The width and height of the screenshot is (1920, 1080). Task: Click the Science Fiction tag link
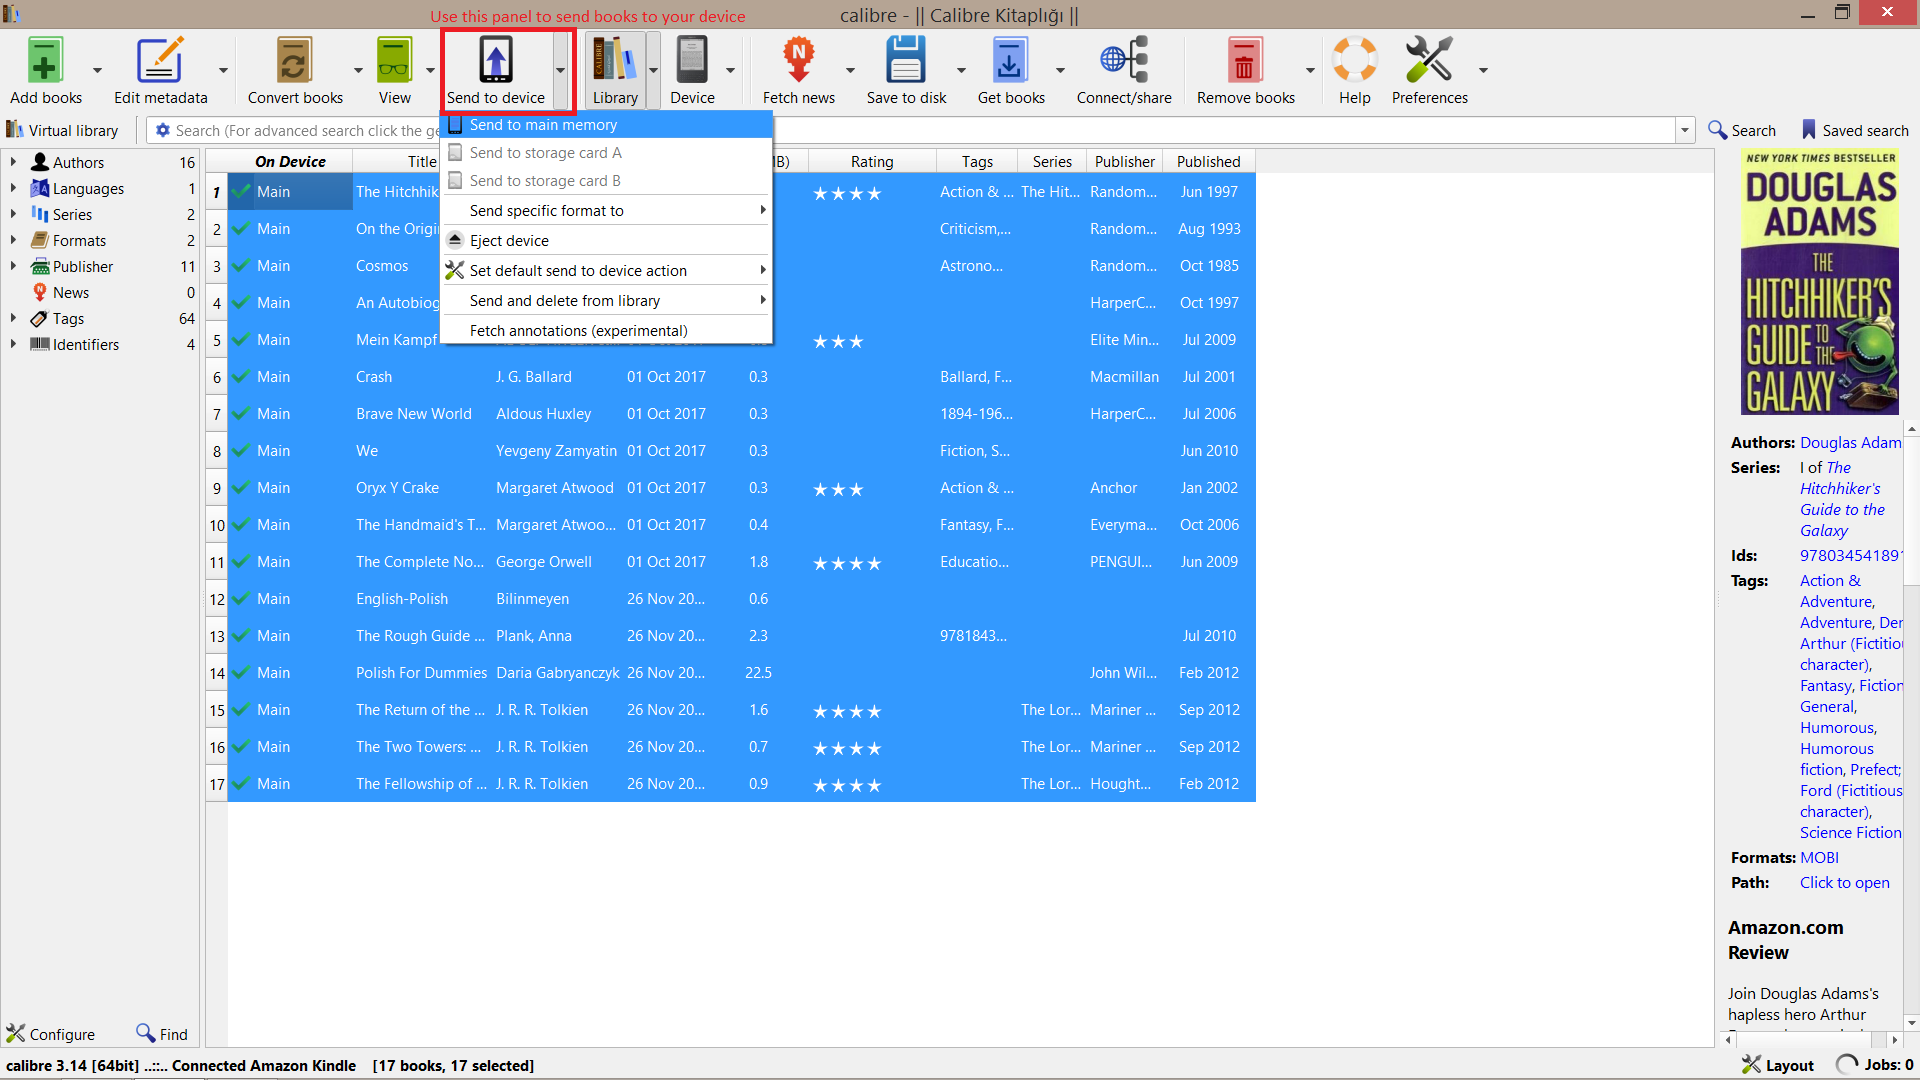click(1850, 833)
